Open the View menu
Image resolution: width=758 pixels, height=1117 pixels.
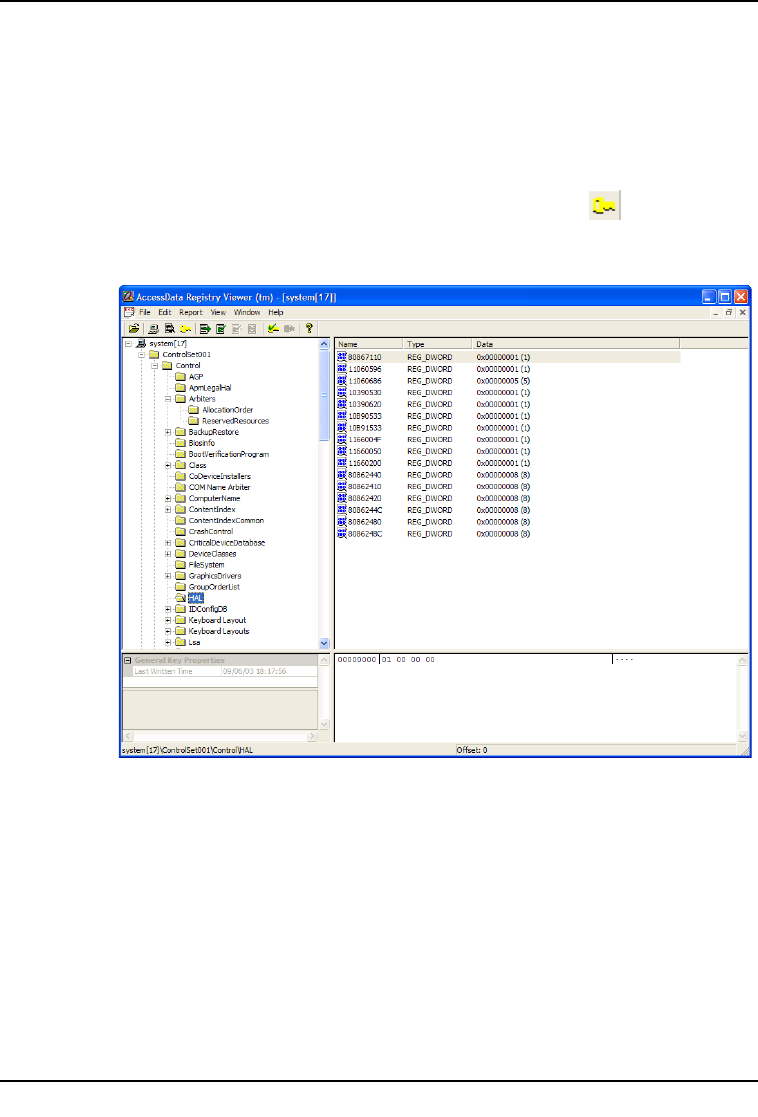(218, 312)
